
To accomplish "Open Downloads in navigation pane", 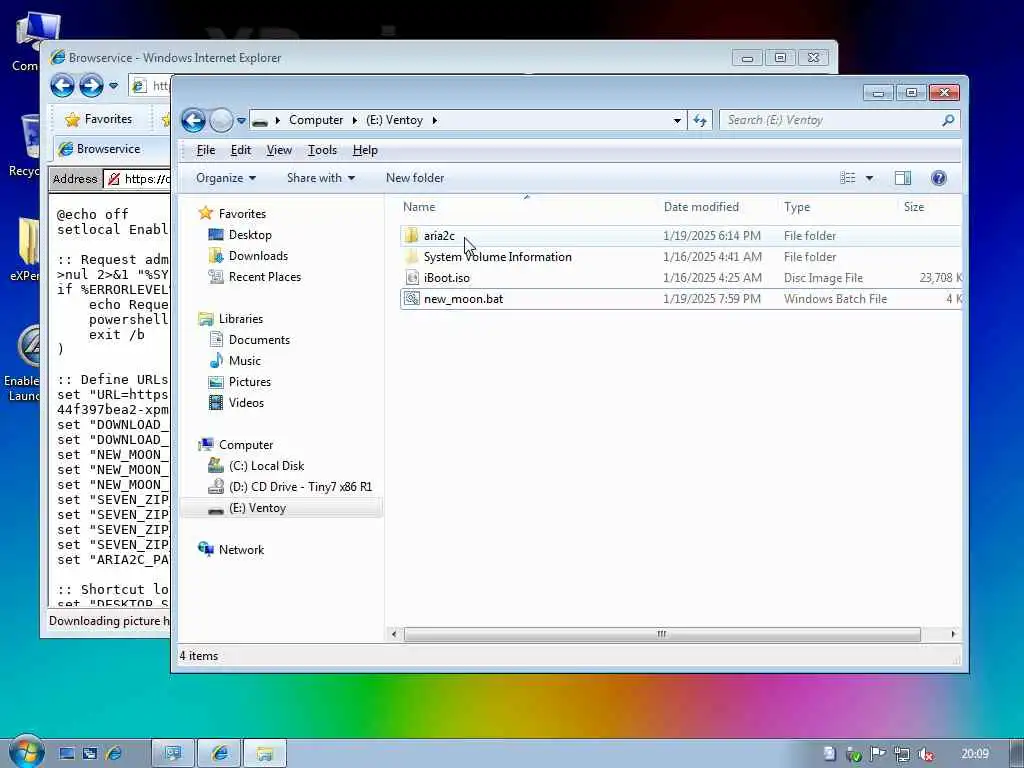I will click(258, 255).
